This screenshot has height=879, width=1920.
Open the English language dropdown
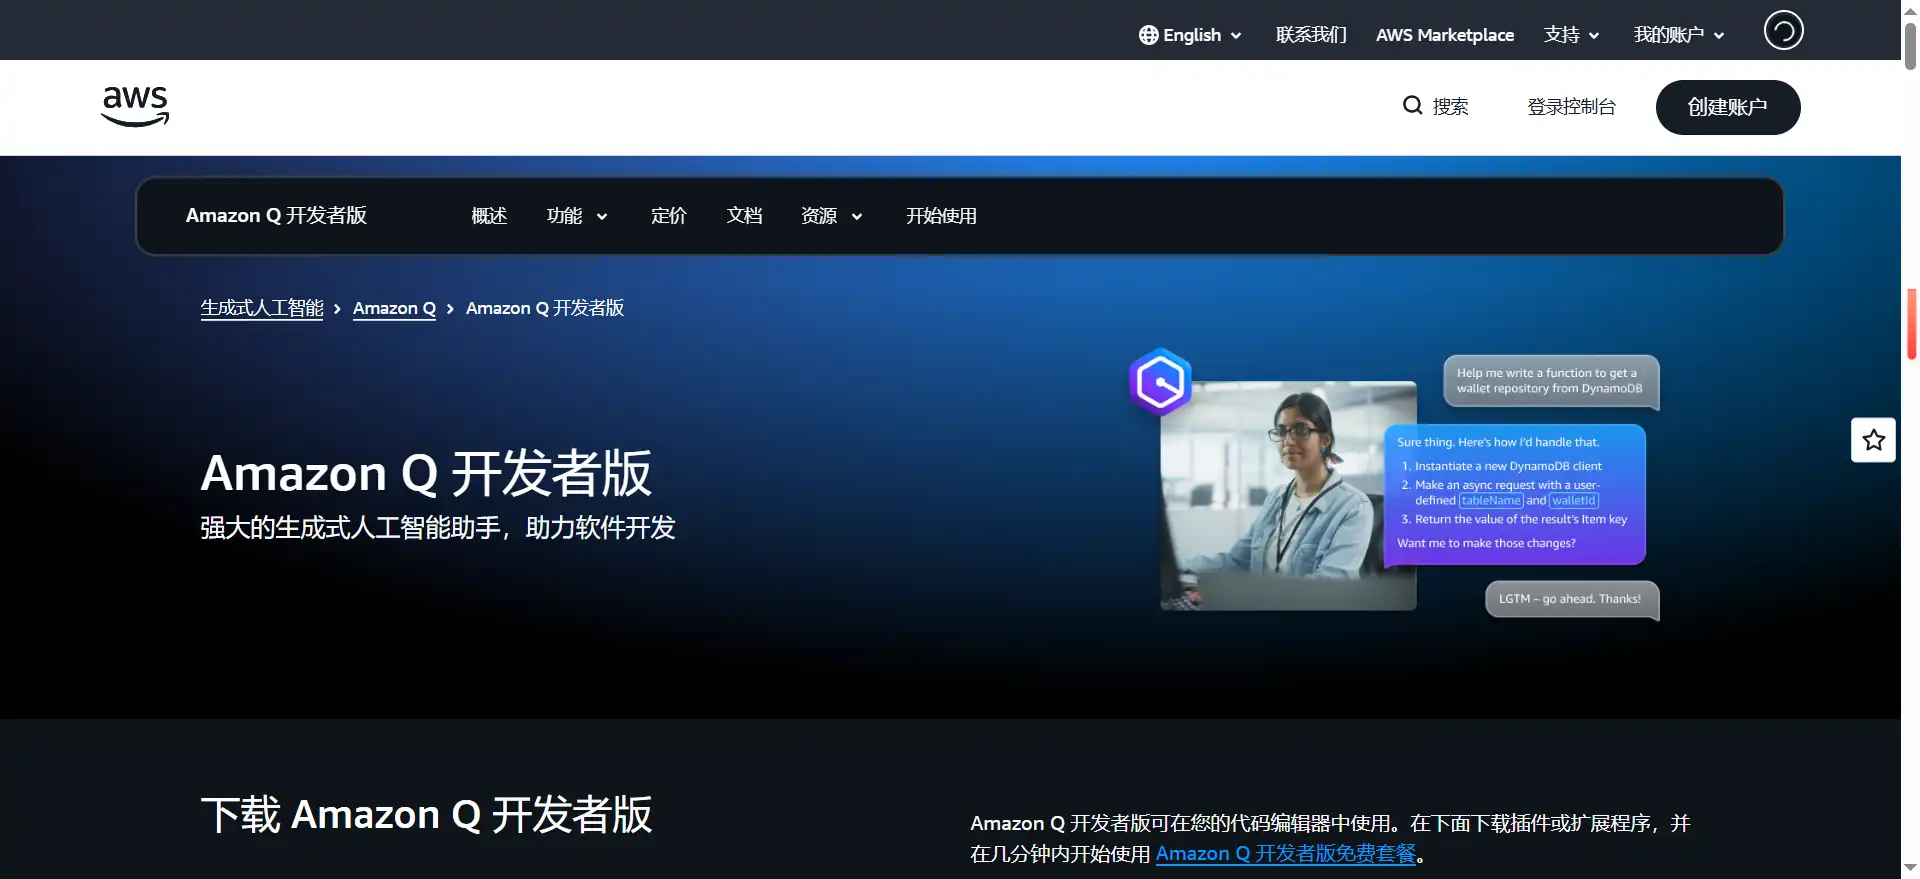[1191, 35]
